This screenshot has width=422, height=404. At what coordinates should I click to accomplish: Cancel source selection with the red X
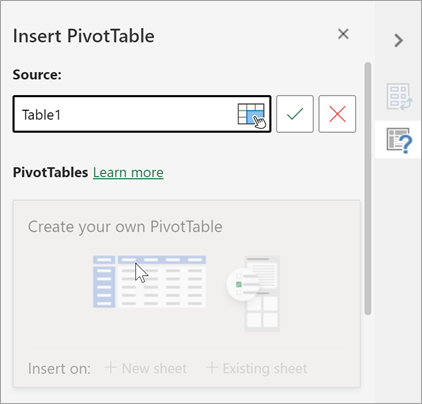(x=337, y=114)
